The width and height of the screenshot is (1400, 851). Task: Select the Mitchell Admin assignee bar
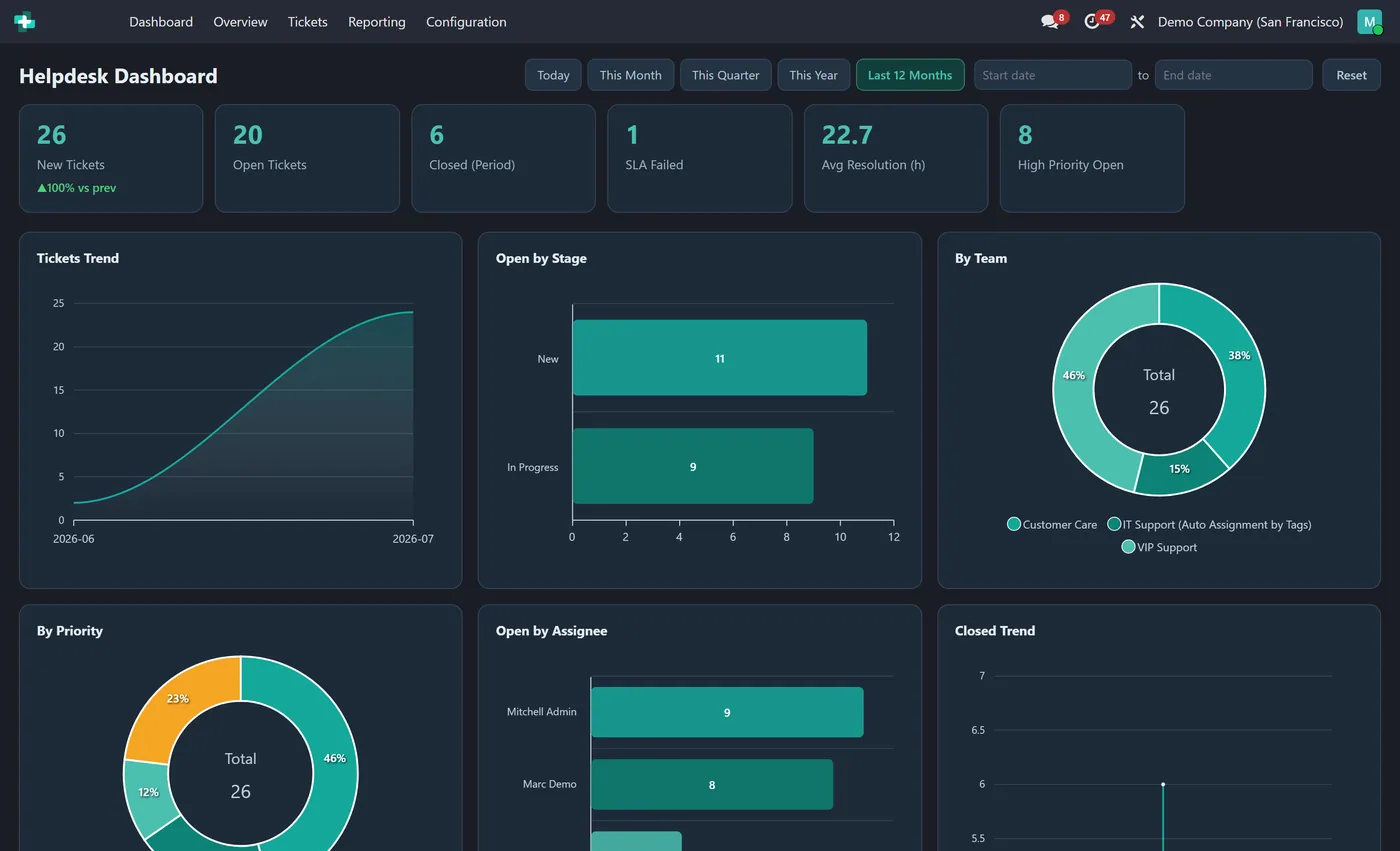727,712
